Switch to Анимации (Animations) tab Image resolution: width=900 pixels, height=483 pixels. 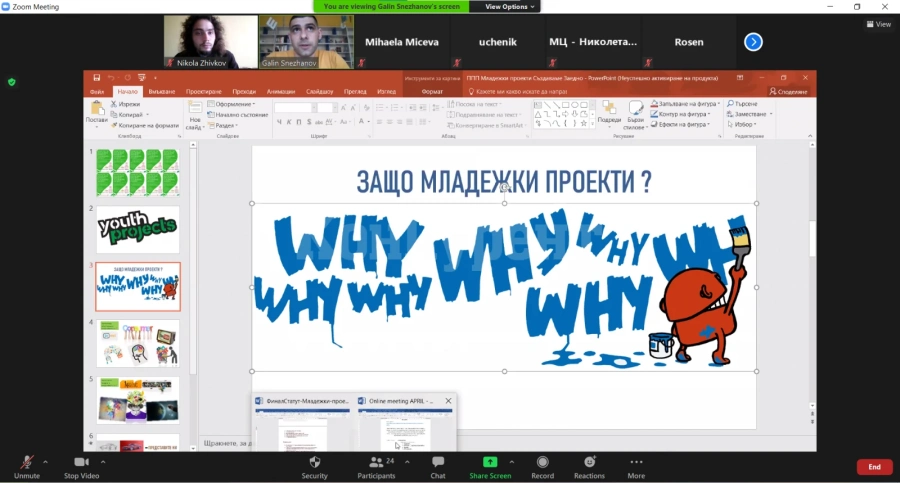click(x=281, y=92)
